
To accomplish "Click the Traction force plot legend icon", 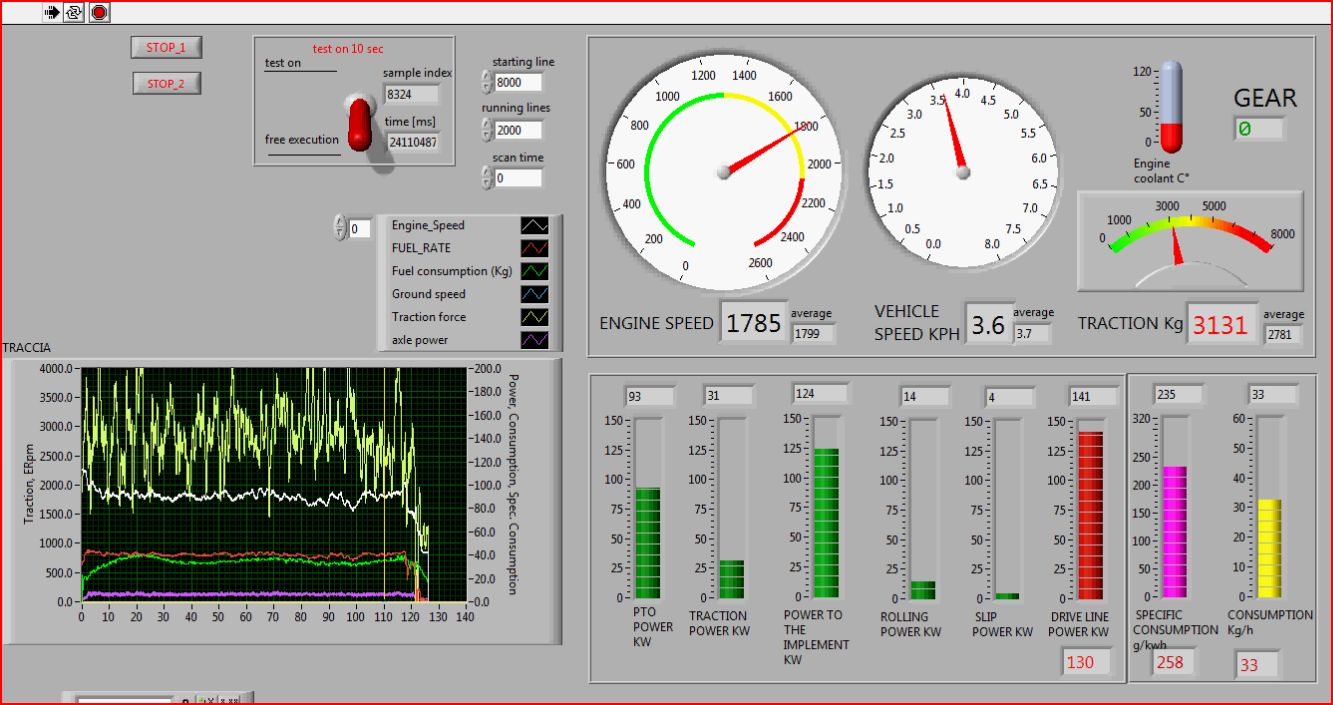I will point(534,318).
